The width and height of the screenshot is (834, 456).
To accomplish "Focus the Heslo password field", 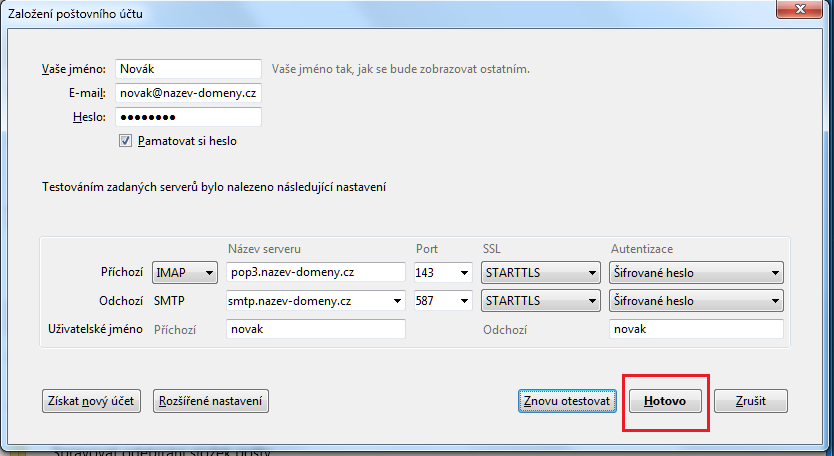I will (186, 117).
